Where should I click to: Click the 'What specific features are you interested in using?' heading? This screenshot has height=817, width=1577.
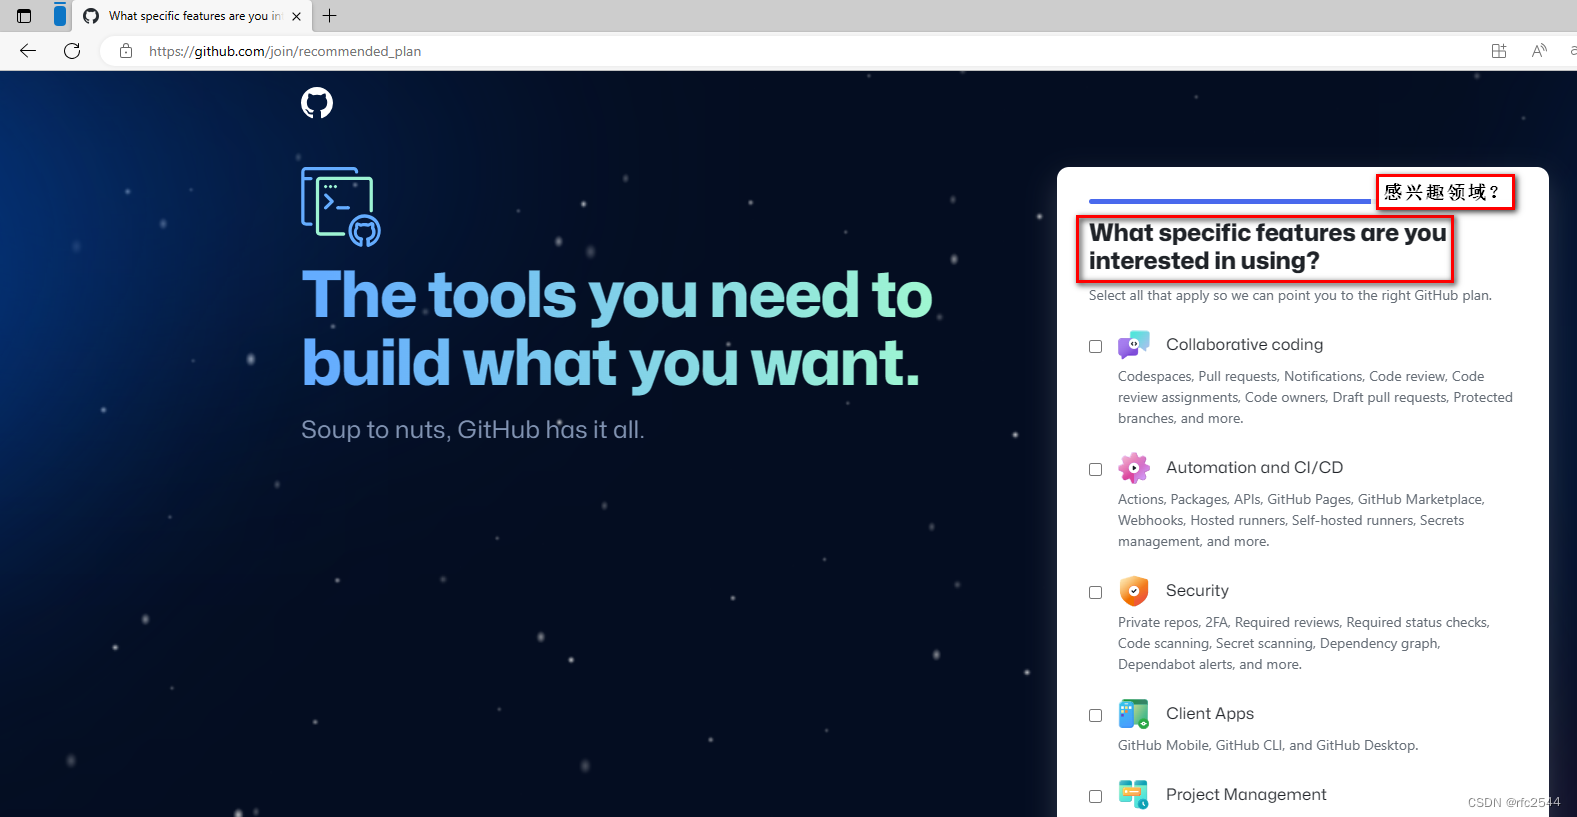point(1267,247)
